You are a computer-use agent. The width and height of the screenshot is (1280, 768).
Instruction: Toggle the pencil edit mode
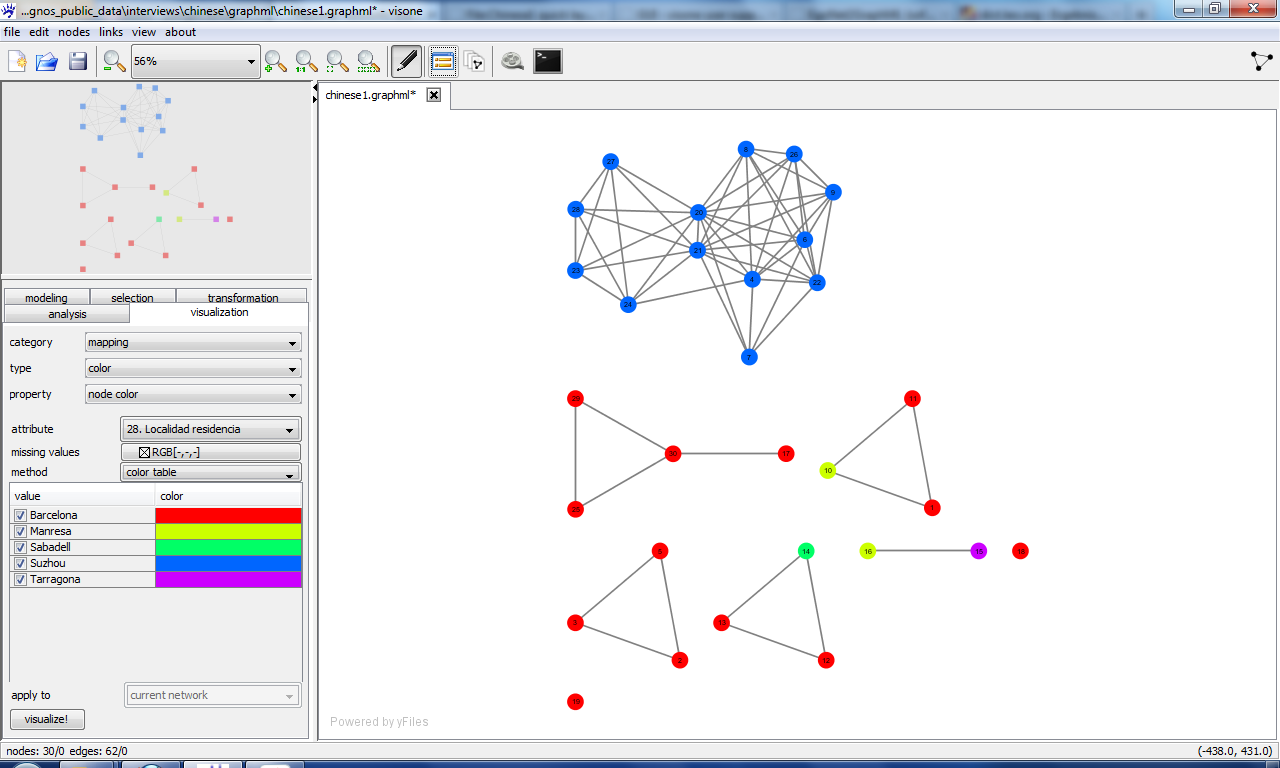pyautogui.click(x=406, y=62)
